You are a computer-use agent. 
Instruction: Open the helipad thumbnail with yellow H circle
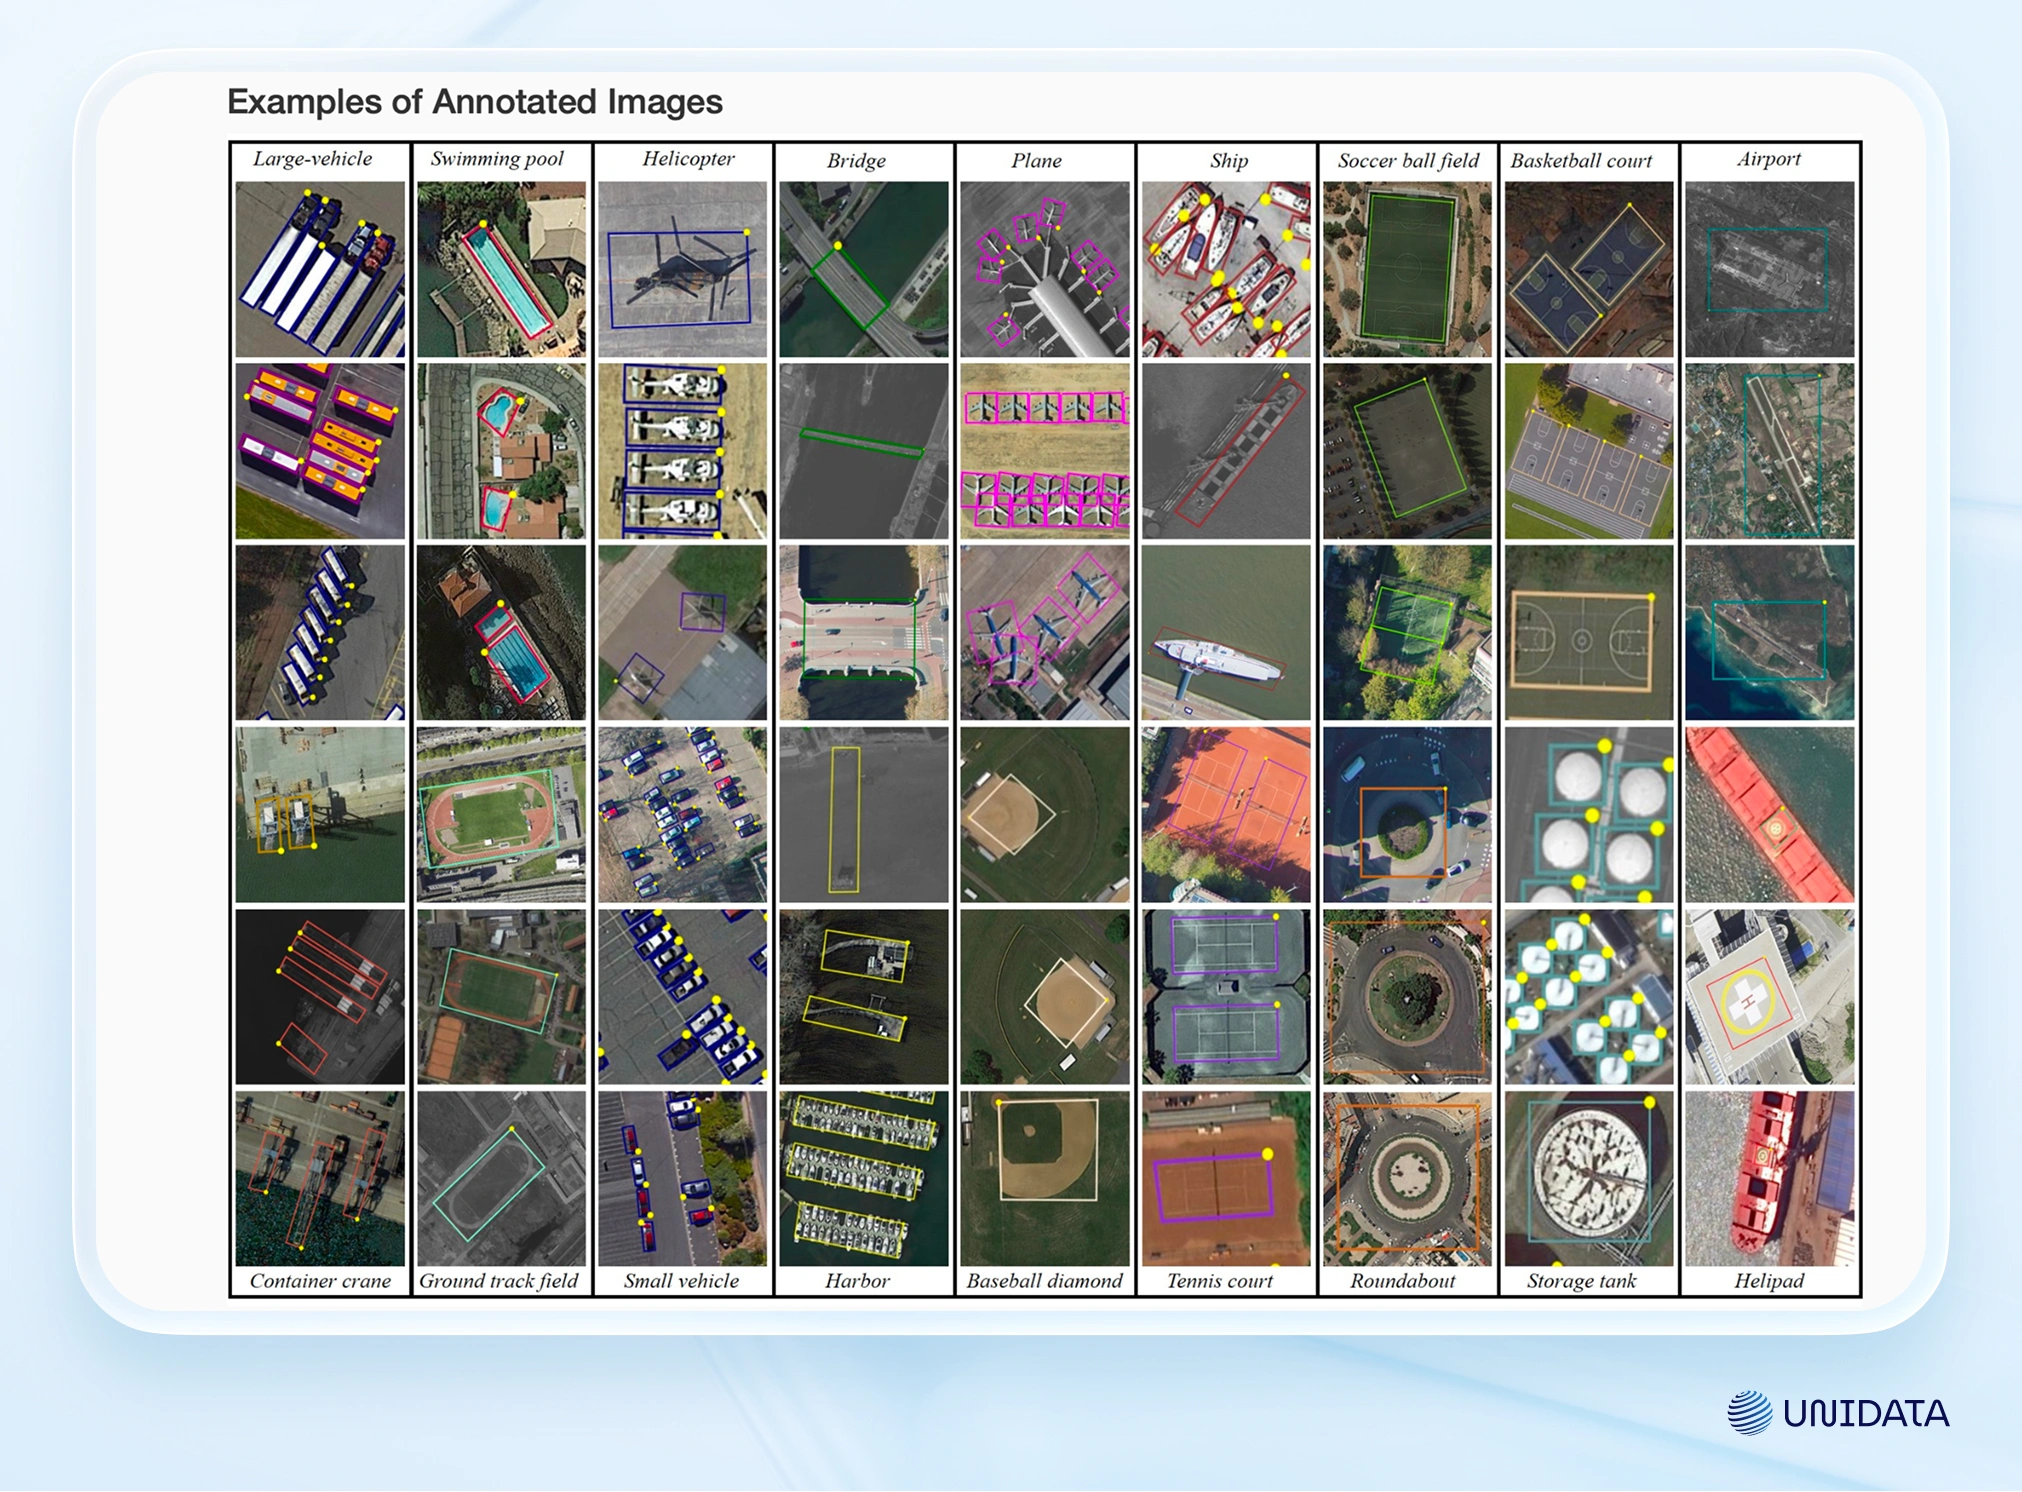tap(1769, 997)
